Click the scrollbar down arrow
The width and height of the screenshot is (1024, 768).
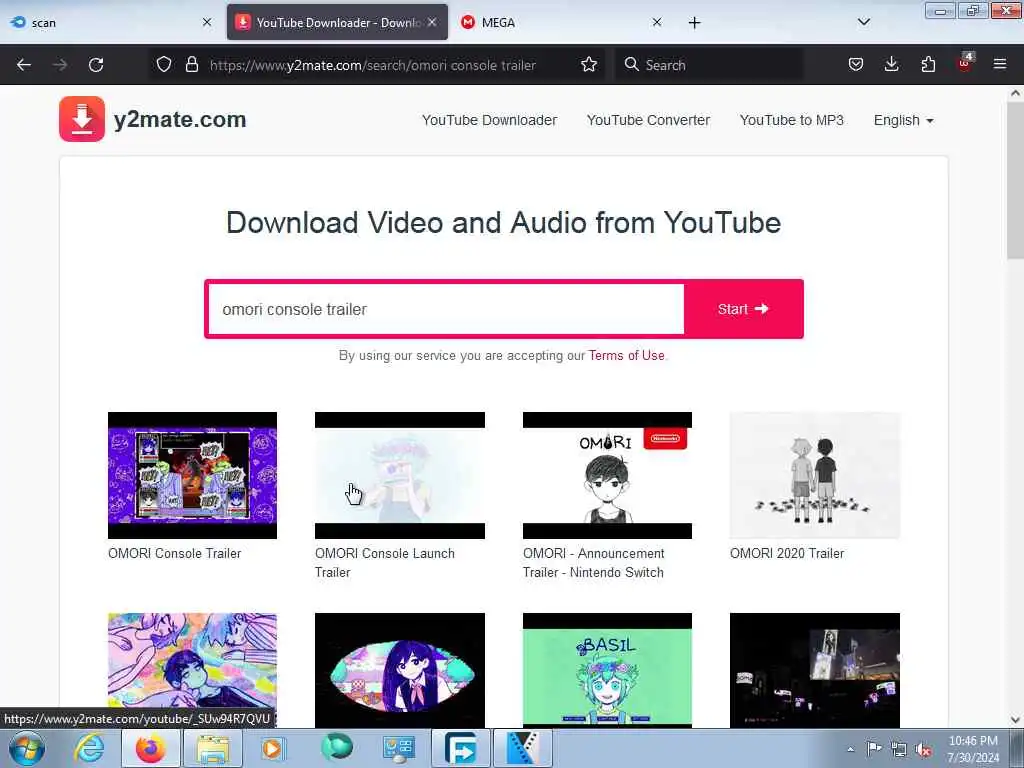[1015, 720]
